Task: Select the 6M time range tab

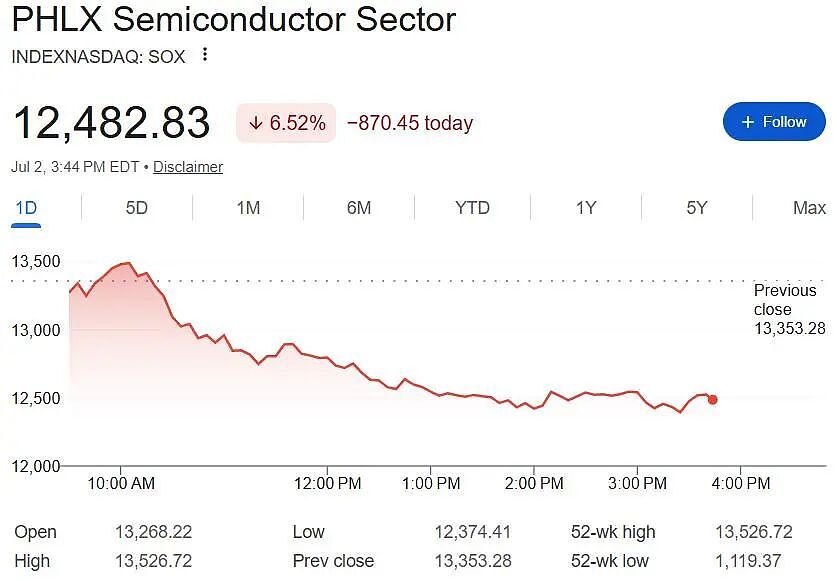Action: pyautogui.click(x=359, y=208)
